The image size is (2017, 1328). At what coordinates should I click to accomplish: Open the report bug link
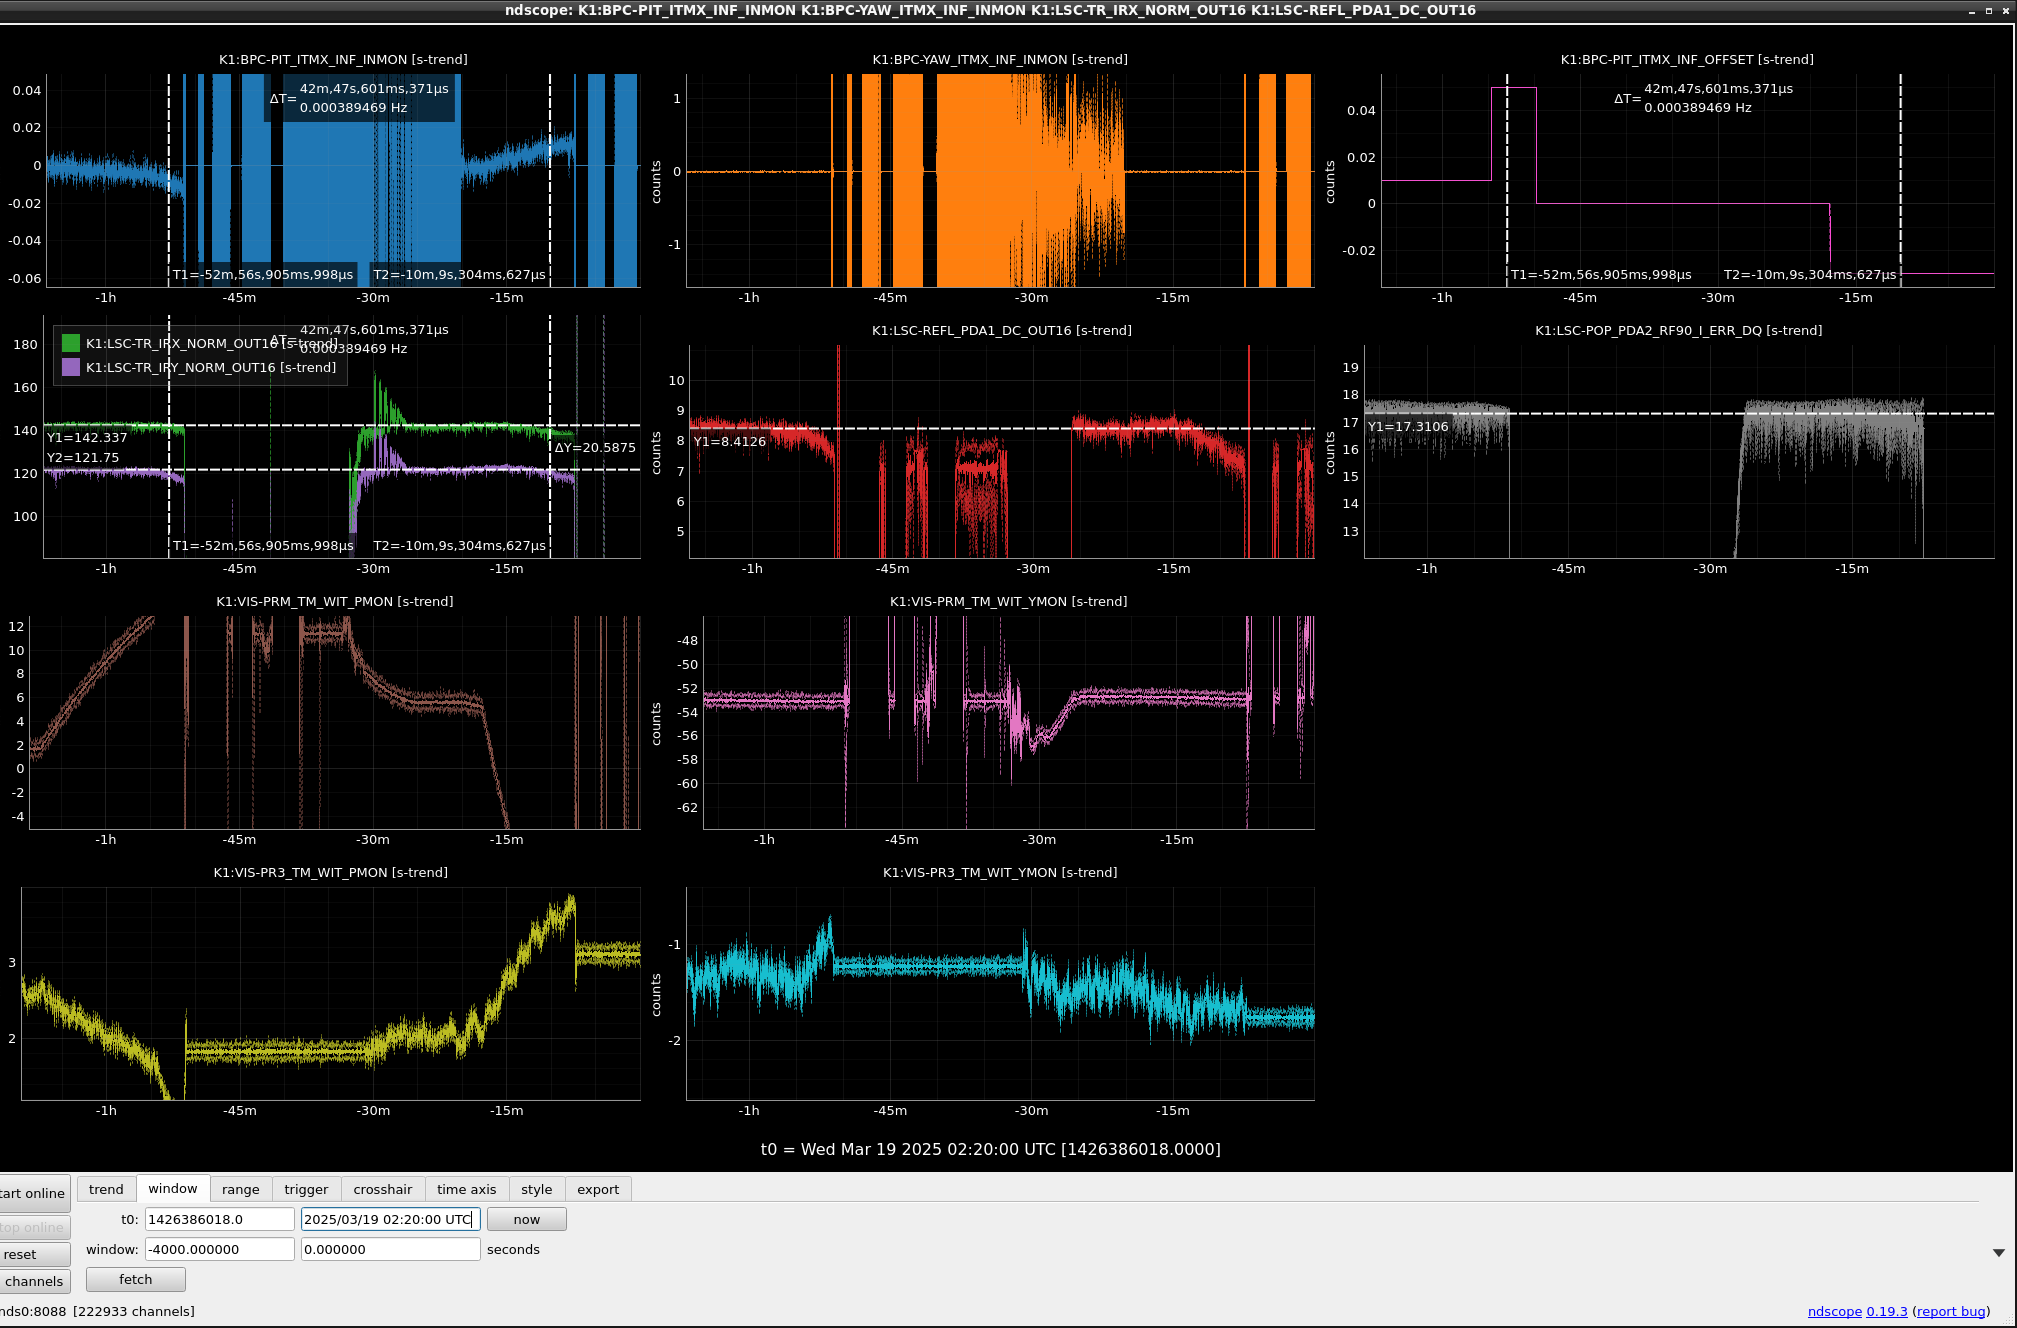pos(1951,1311)
